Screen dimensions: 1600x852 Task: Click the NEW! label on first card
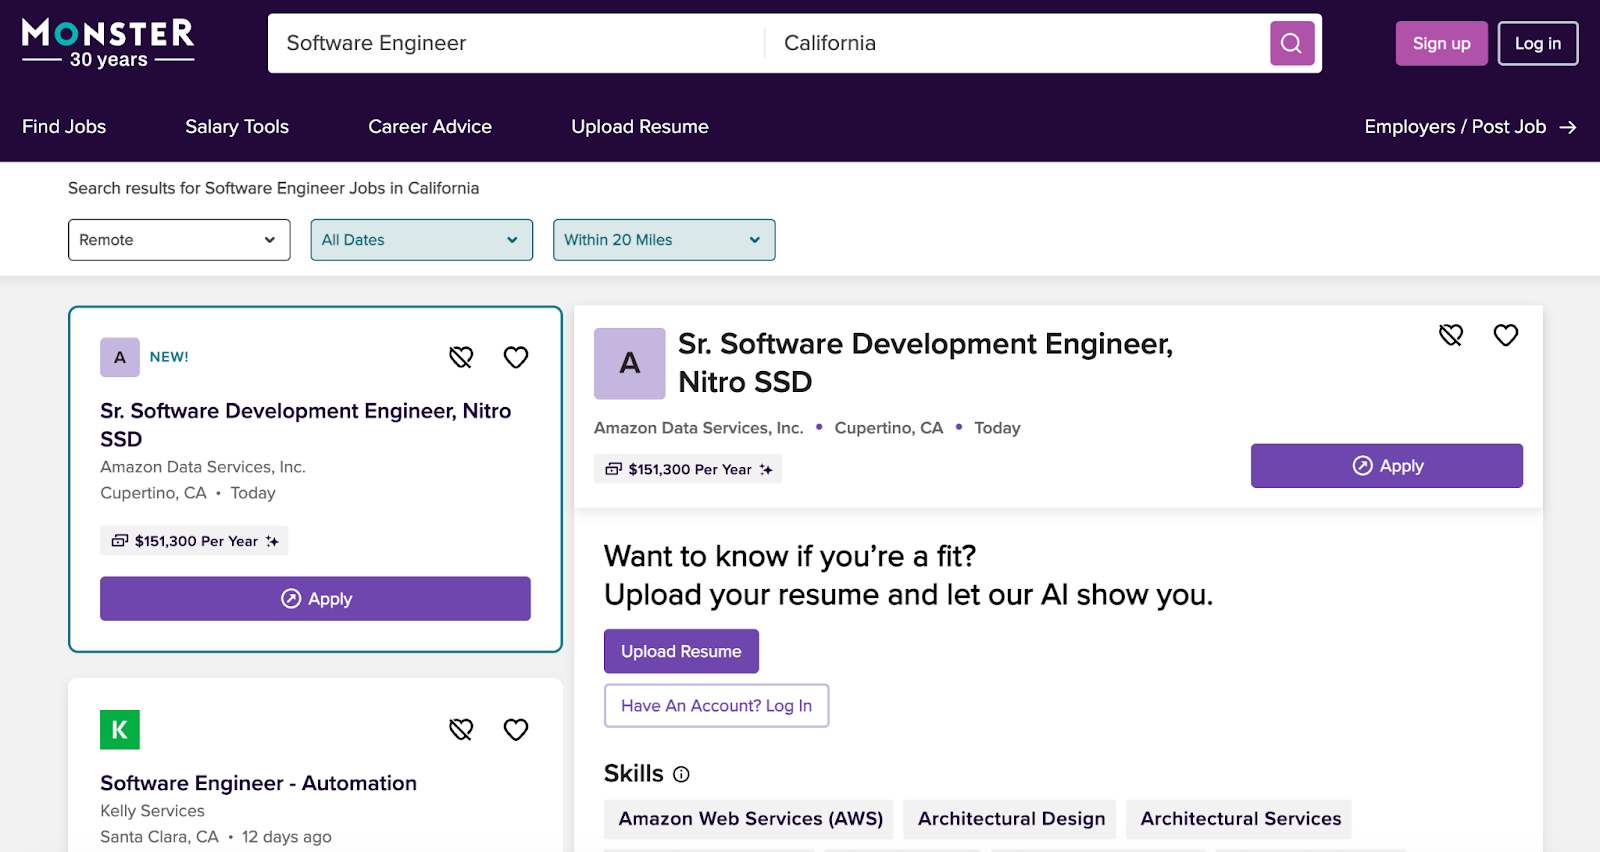pos(169,357)
